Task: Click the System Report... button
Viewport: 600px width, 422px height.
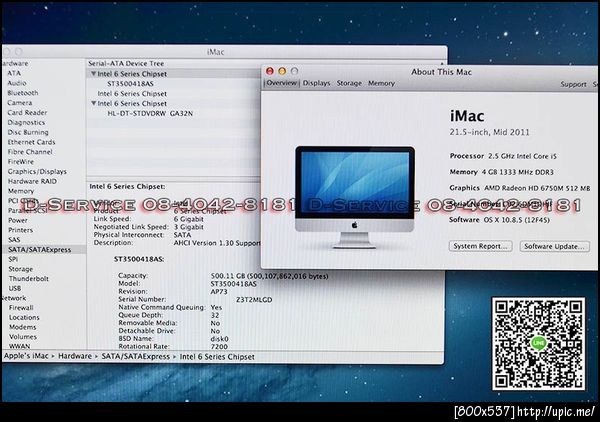Action: (x=481, y=246)
